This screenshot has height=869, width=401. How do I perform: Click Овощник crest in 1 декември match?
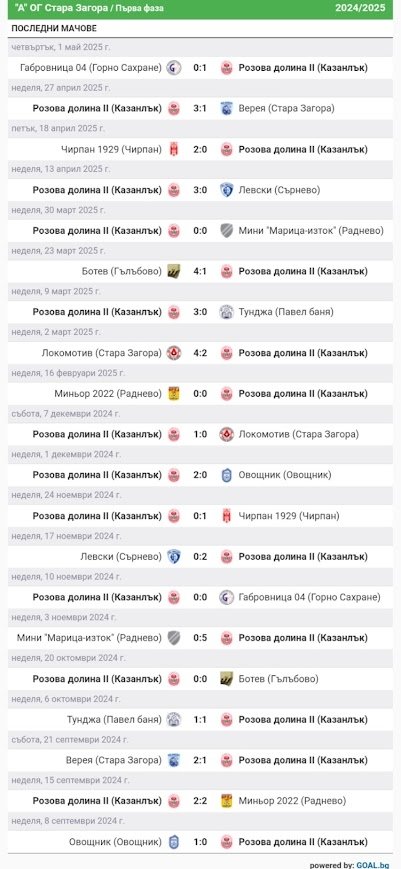point(226,475)
